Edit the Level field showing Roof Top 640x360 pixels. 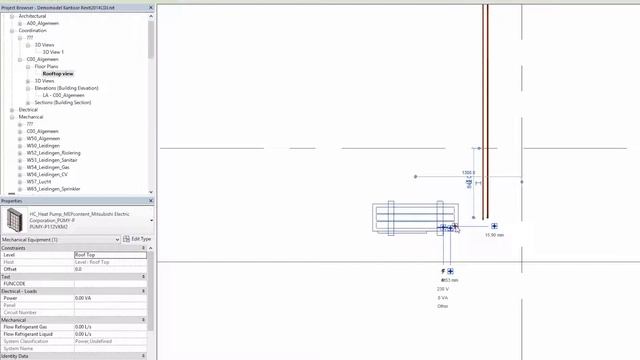[110, 255]
